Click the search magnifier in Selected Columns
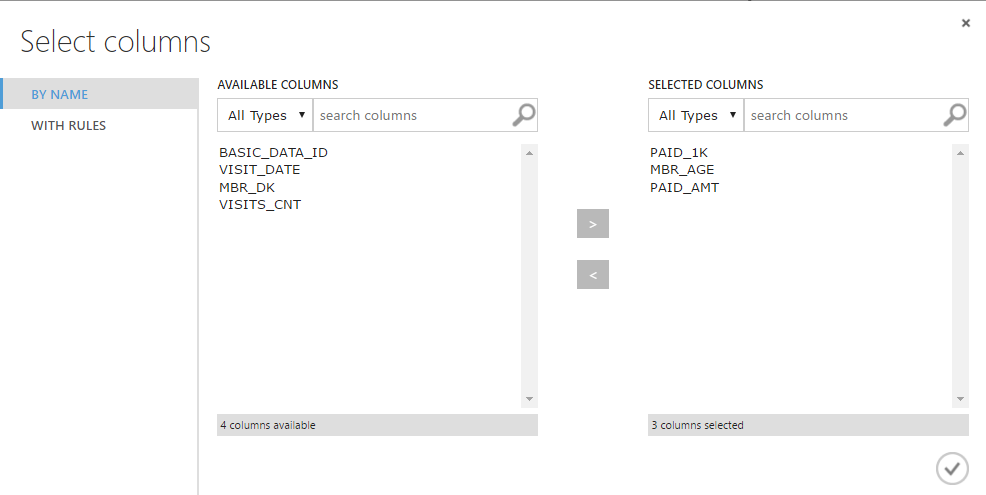 click(954, 115)
